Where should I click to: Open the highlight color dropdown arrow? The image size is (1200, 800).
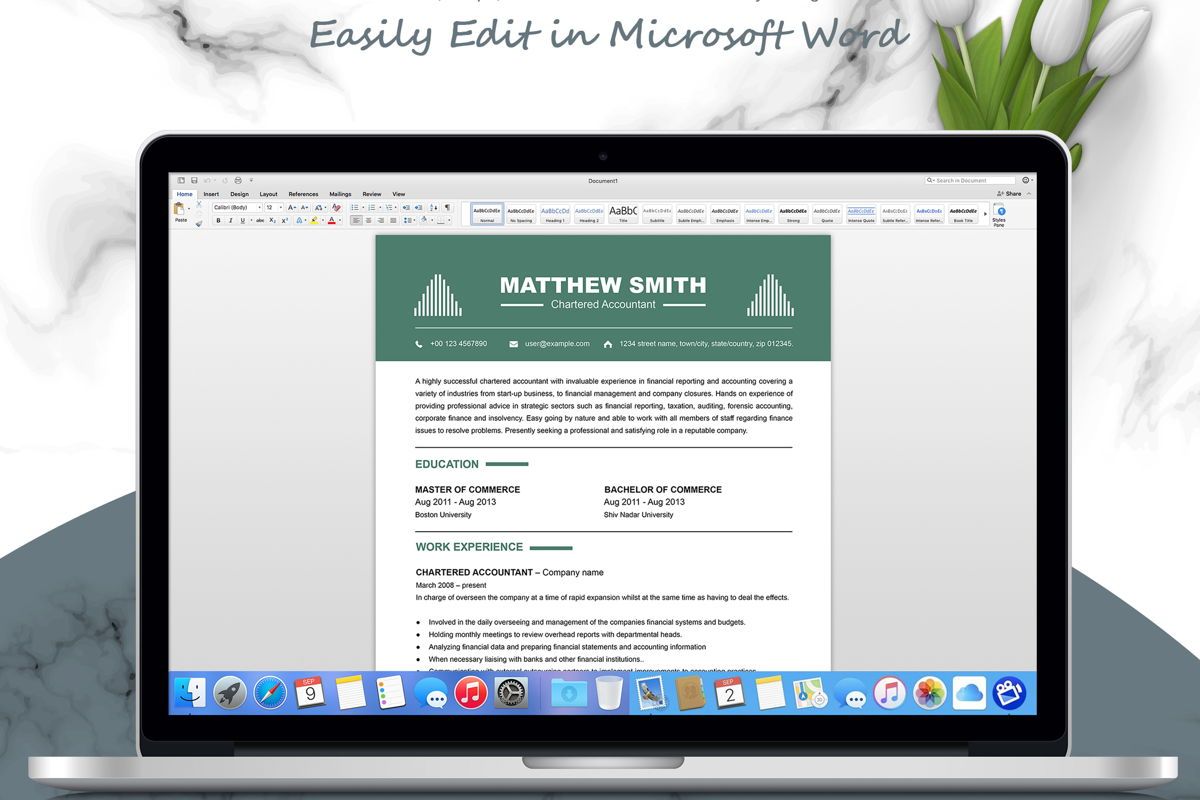(322, 220)
